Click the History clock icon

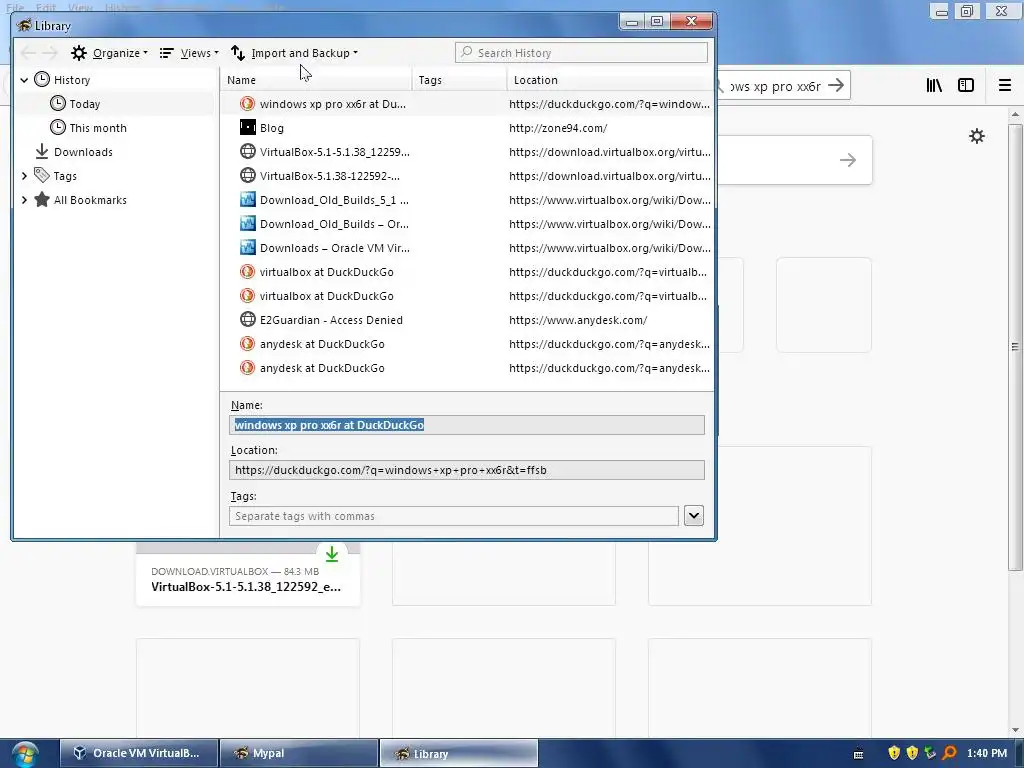[42, 80]
